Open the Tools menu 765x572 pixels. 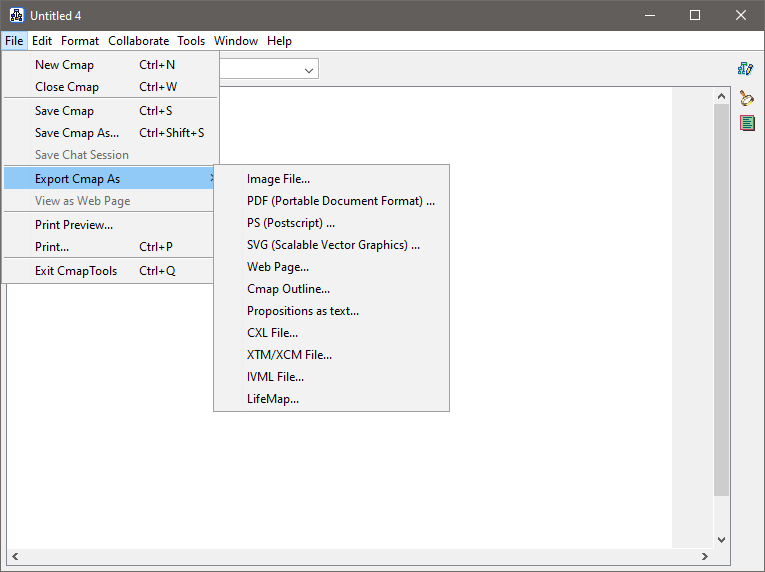pos(191,41)
